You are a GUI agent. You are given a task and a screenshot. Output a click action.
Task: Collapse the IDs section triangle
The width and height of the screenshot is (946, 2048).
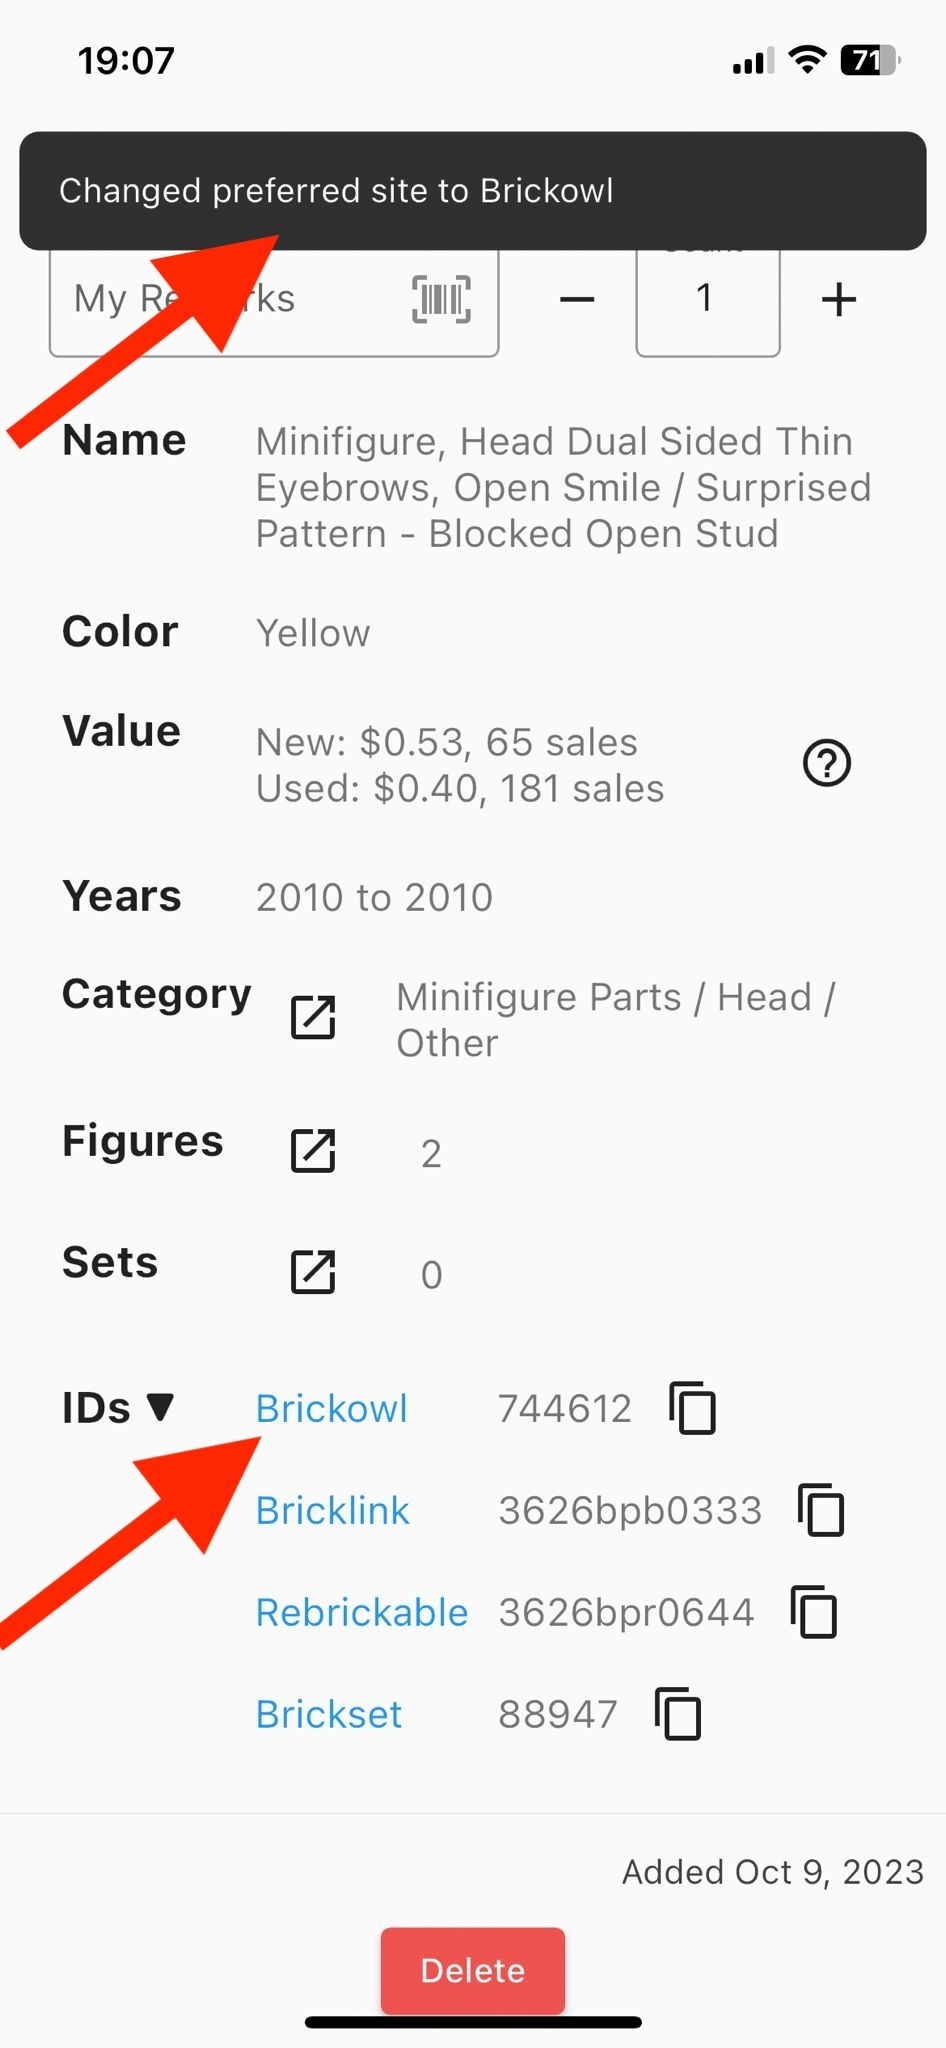tap(160, 1407)
